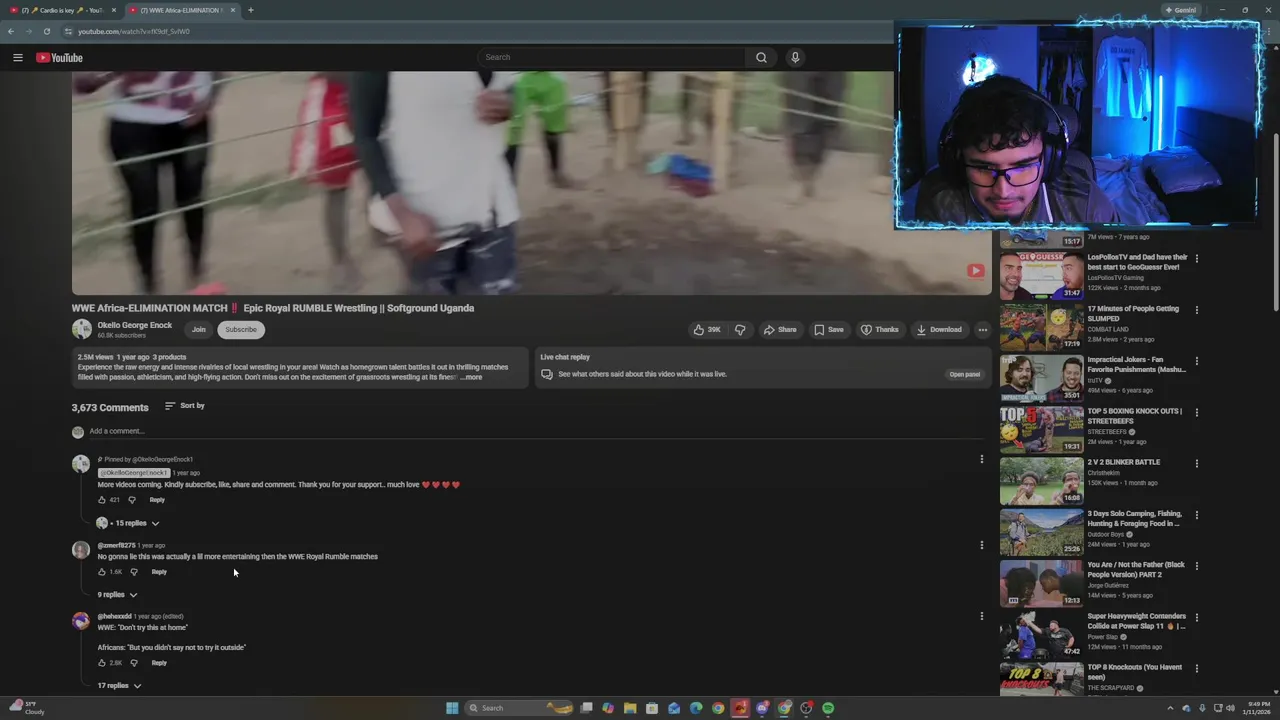Expand the 17 replies thread
The image size is (1280, 720).
pyautogui.click(x=119, y=686)
